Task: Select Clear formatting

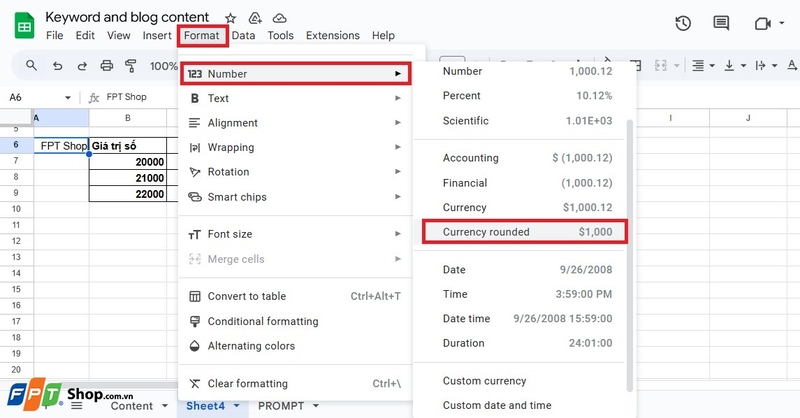Action: click(x=295, y=383)
